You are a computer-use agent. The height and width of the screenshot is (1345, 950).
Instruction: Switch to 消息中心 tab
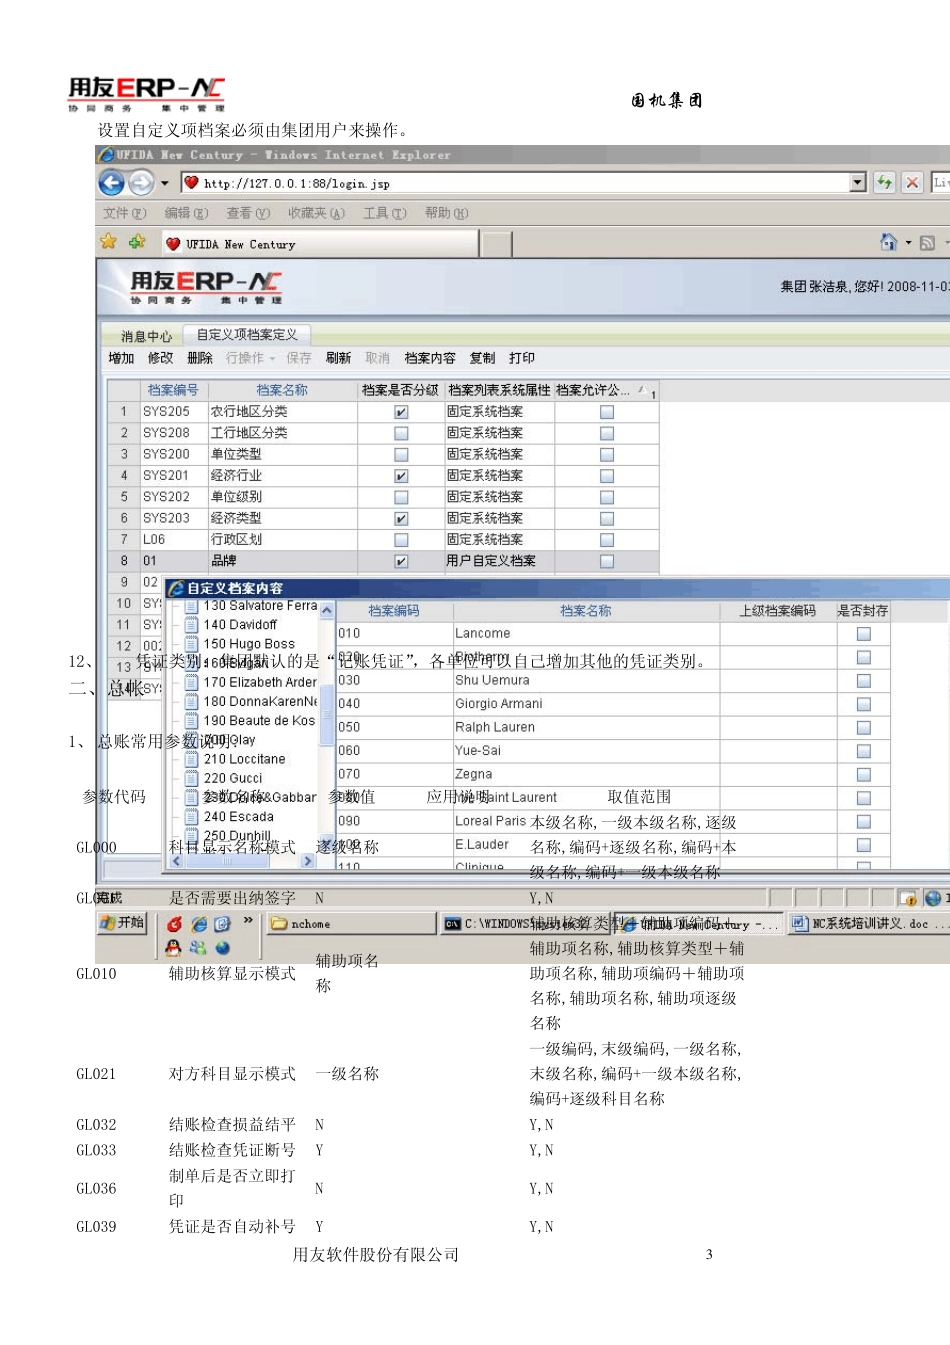click(146, 336)
